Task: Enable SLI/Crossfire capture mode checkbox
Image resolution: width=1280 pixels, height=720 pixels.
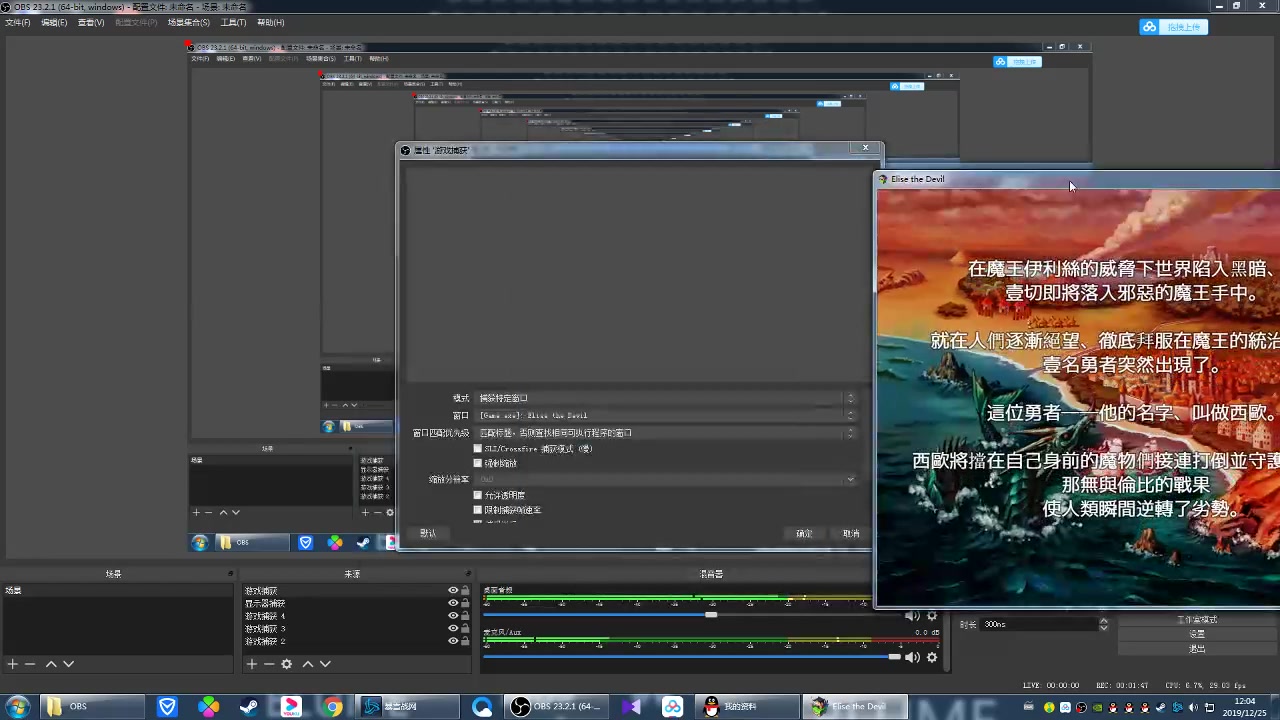Action: tap(478, 449)
